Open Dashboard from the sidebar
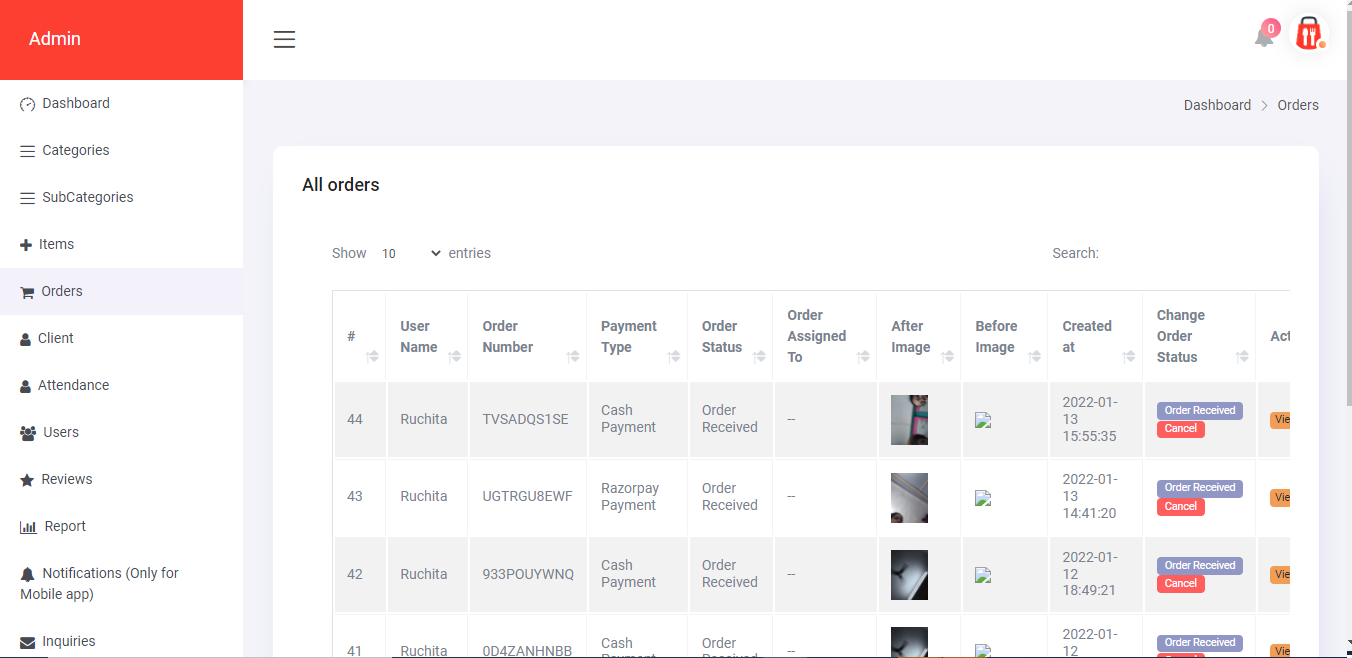Viewport: 1352px width, 658px height. coord(75,103)
